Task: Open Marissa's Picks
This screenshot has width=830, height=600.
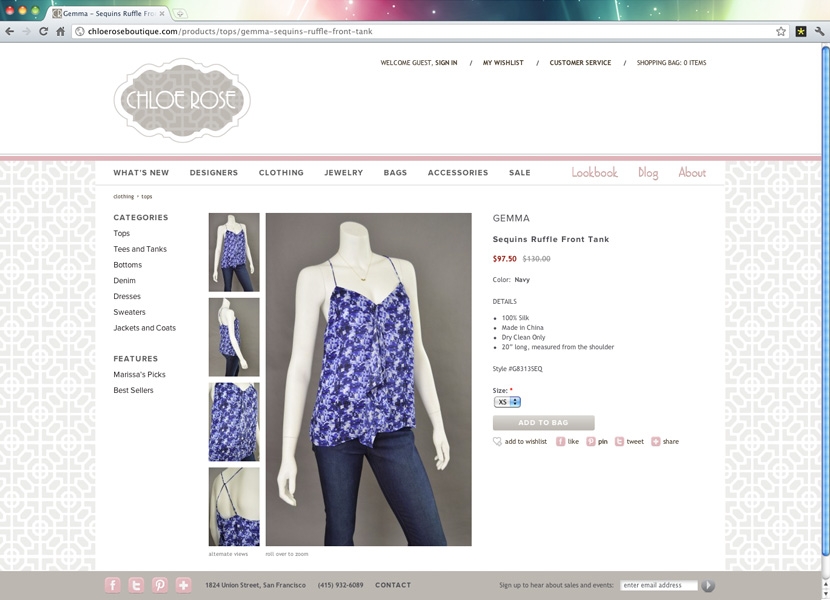Action: tap(139, 374)
